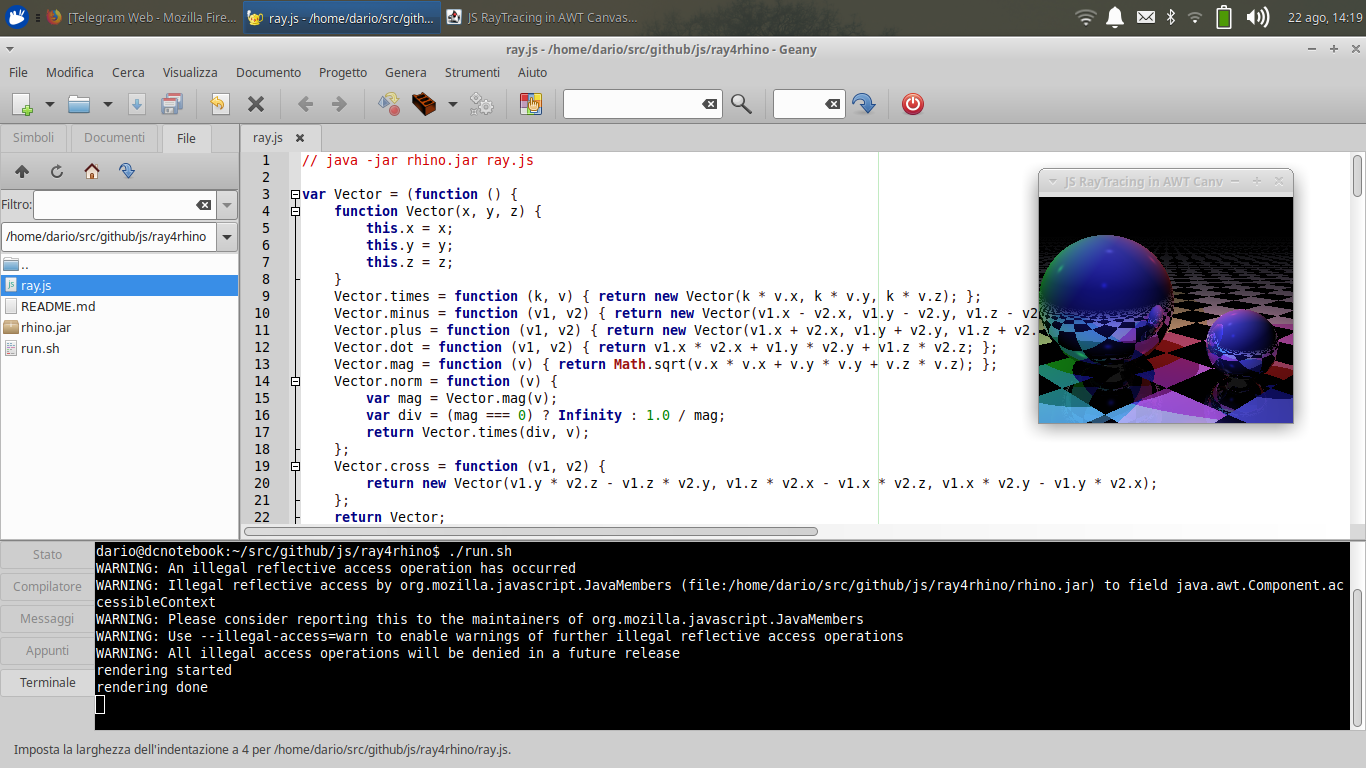
Task: Find text with magnifier icon
Action: pos(741,104)
